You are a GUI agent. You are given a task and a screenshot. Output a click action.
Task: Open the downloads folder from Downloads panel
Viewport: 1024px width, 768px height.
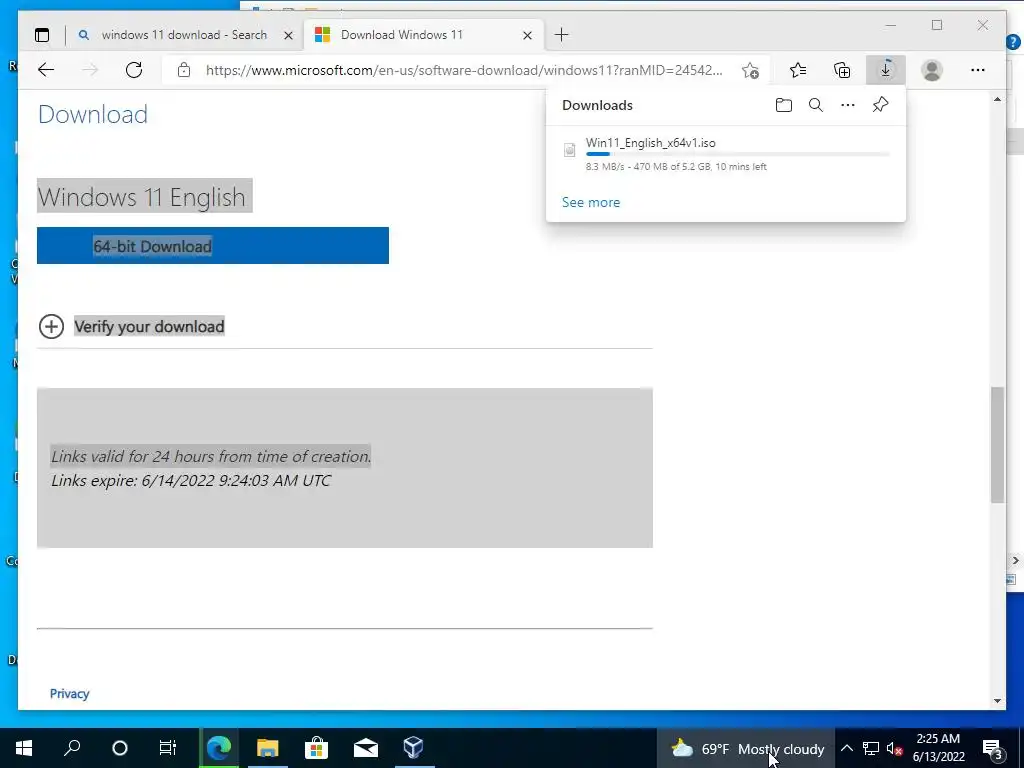point(784,105)
